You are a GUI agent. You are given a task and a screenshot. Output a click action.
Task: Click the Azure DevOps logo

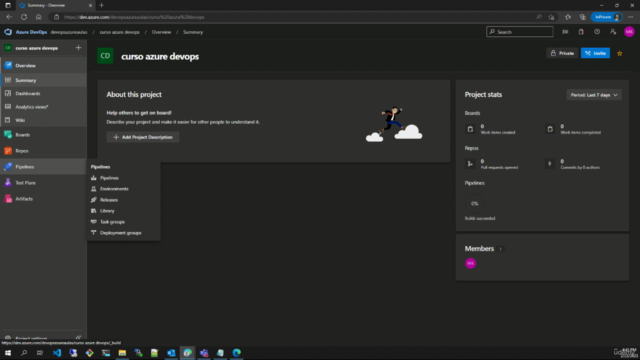8,32
